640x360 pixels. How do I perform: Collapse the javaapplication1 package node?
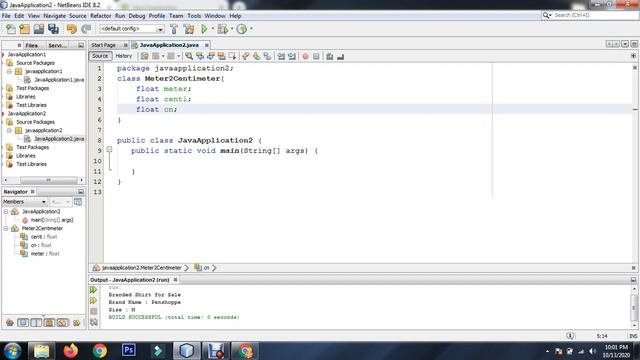coord(9,71)
